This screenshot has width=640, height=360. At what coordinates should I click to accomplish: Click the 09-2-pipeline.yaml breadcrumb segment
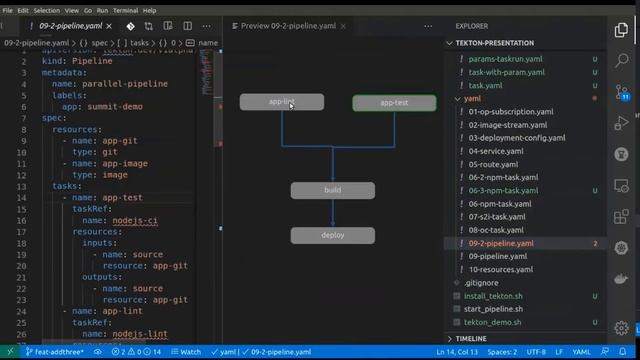[36, 43]
